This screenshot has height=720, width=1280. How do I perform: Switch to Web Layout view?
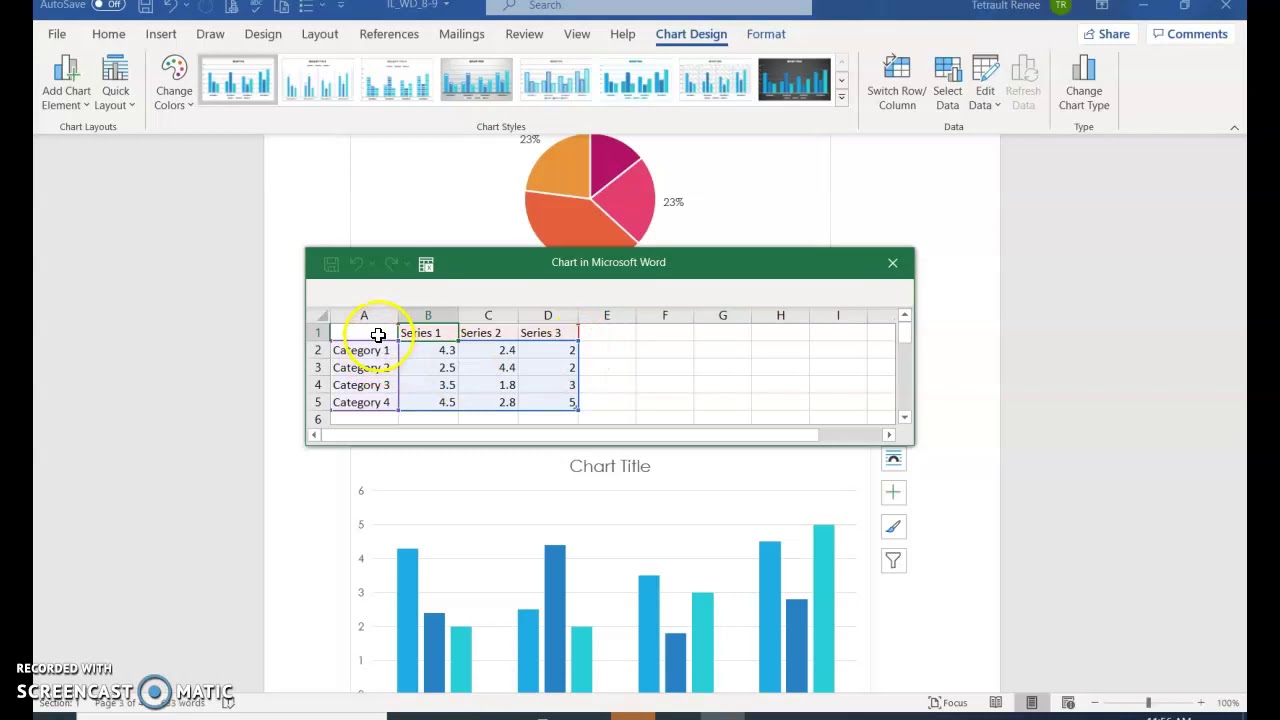[x=1068, y=703]
